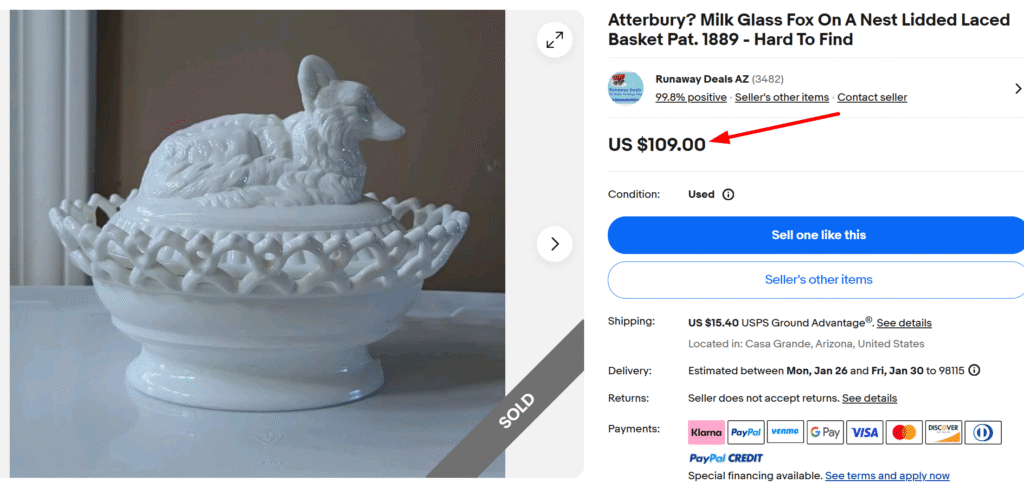Go to the next product photo
Screen dimensions: 1024x489
(x=554, y=244)
